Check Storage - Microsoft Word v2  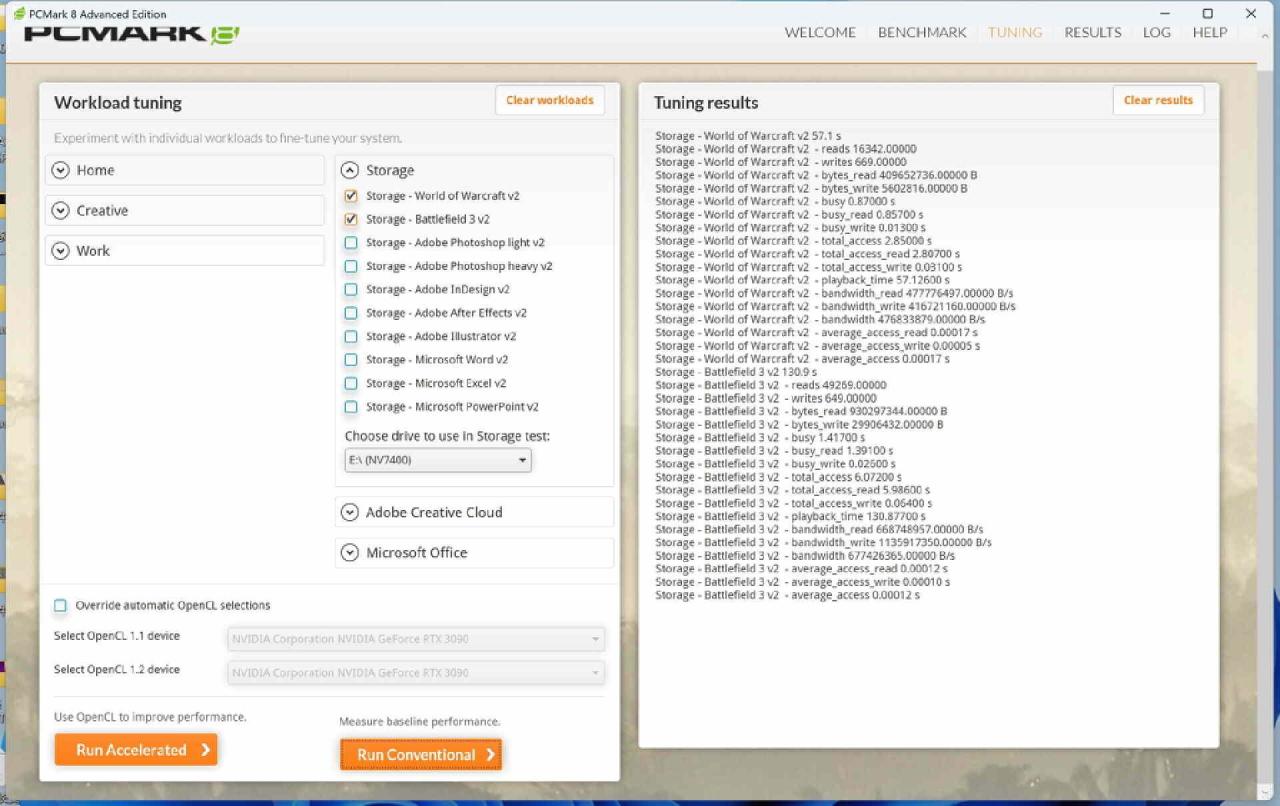click(351, 360)
